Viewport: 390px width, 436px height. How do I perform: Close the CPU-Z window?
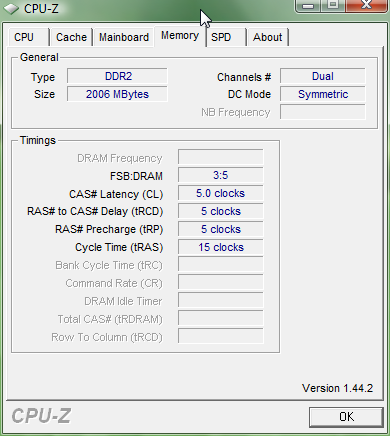[x=367, y=6]
